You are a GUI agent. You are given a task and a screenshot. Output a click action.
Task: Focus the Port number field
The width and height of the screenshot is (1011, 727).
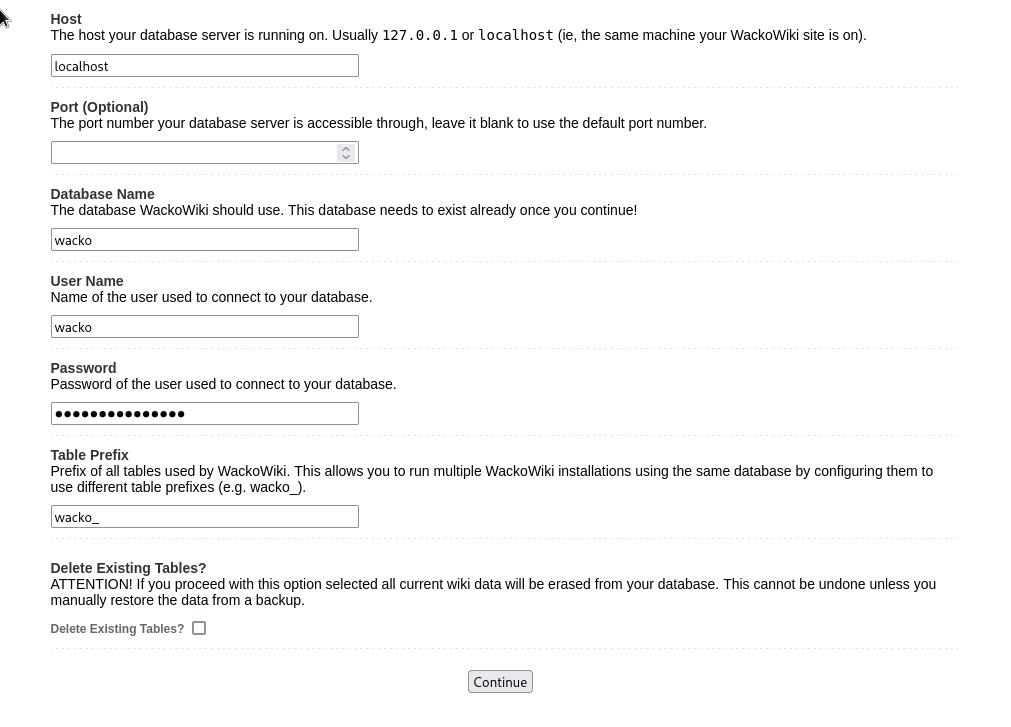tap(193, 153)
